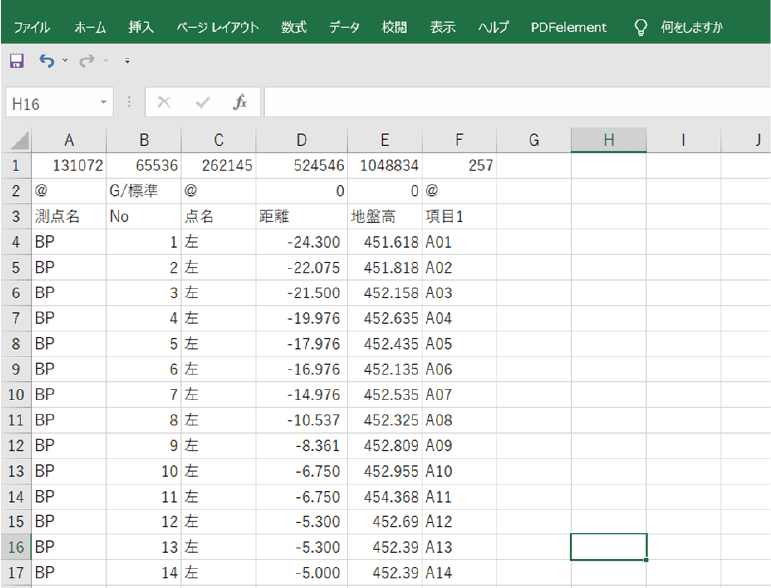Click cell containing 131072
Screen dimensions: 771x588
pos(69,165)
